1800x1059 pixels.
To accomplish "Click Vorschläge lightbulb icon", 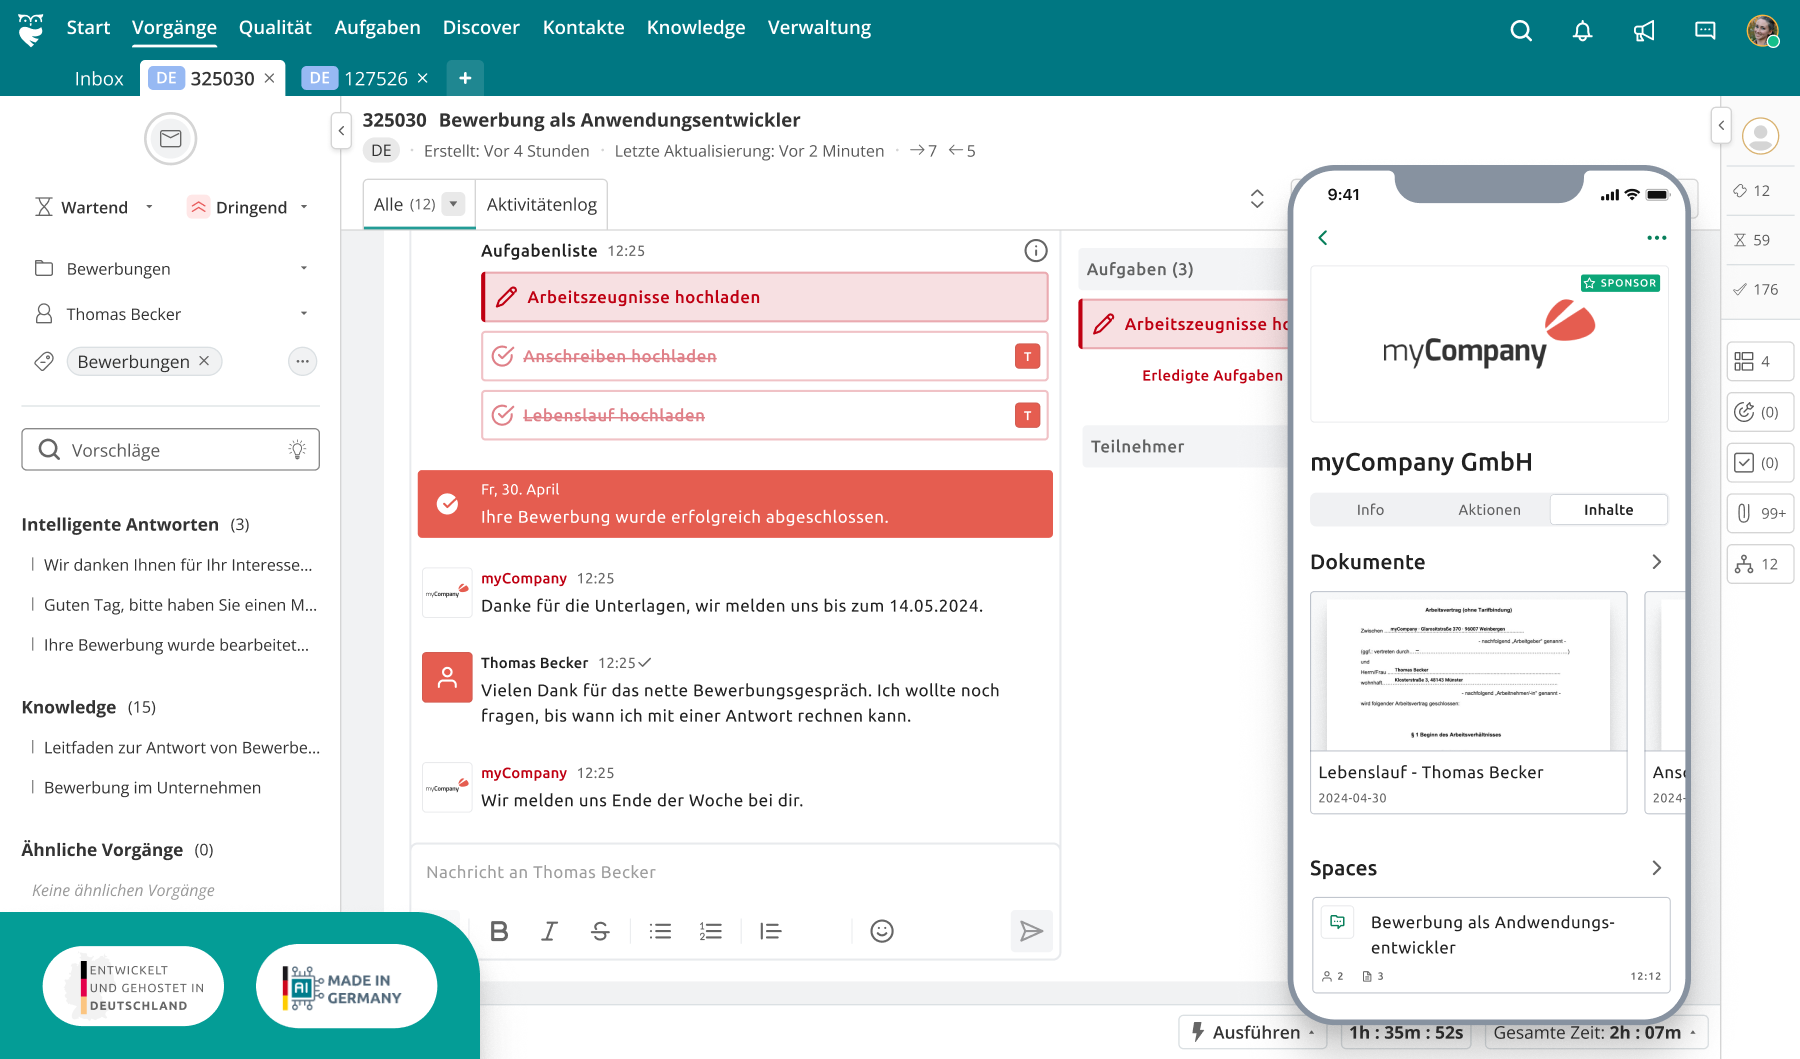I will click(297, 450).
